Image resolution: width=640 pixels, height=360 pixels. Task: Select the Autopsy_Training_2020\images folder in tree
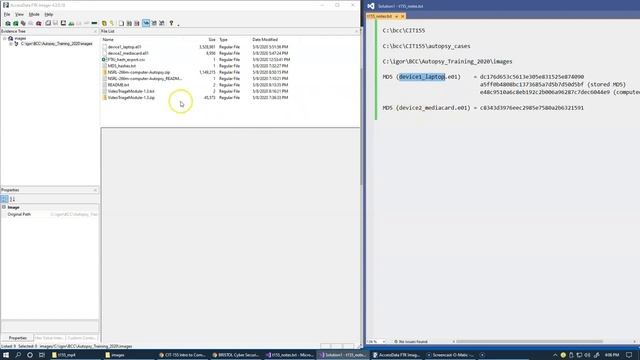57,44
